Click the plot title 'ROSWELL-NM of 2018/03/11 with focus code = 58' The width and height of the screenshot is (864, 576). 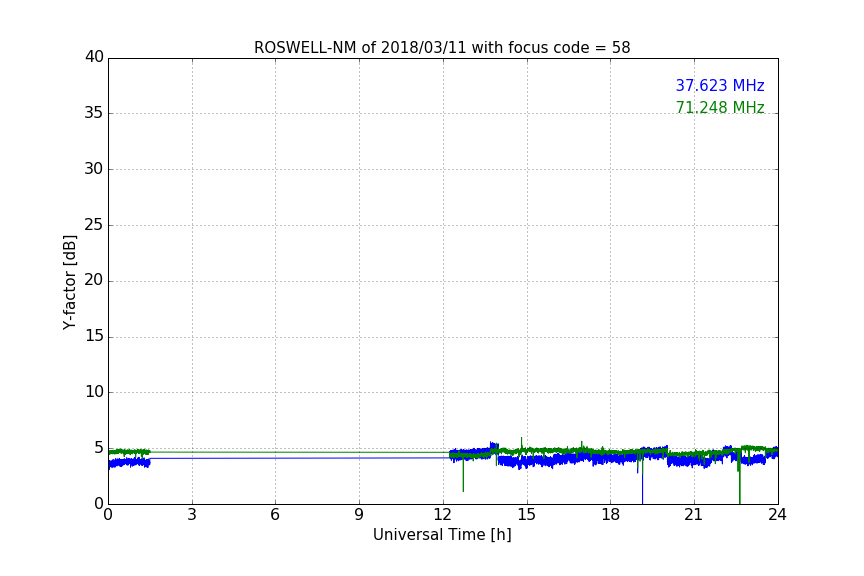pyautogui.click(x=442, y=48)
